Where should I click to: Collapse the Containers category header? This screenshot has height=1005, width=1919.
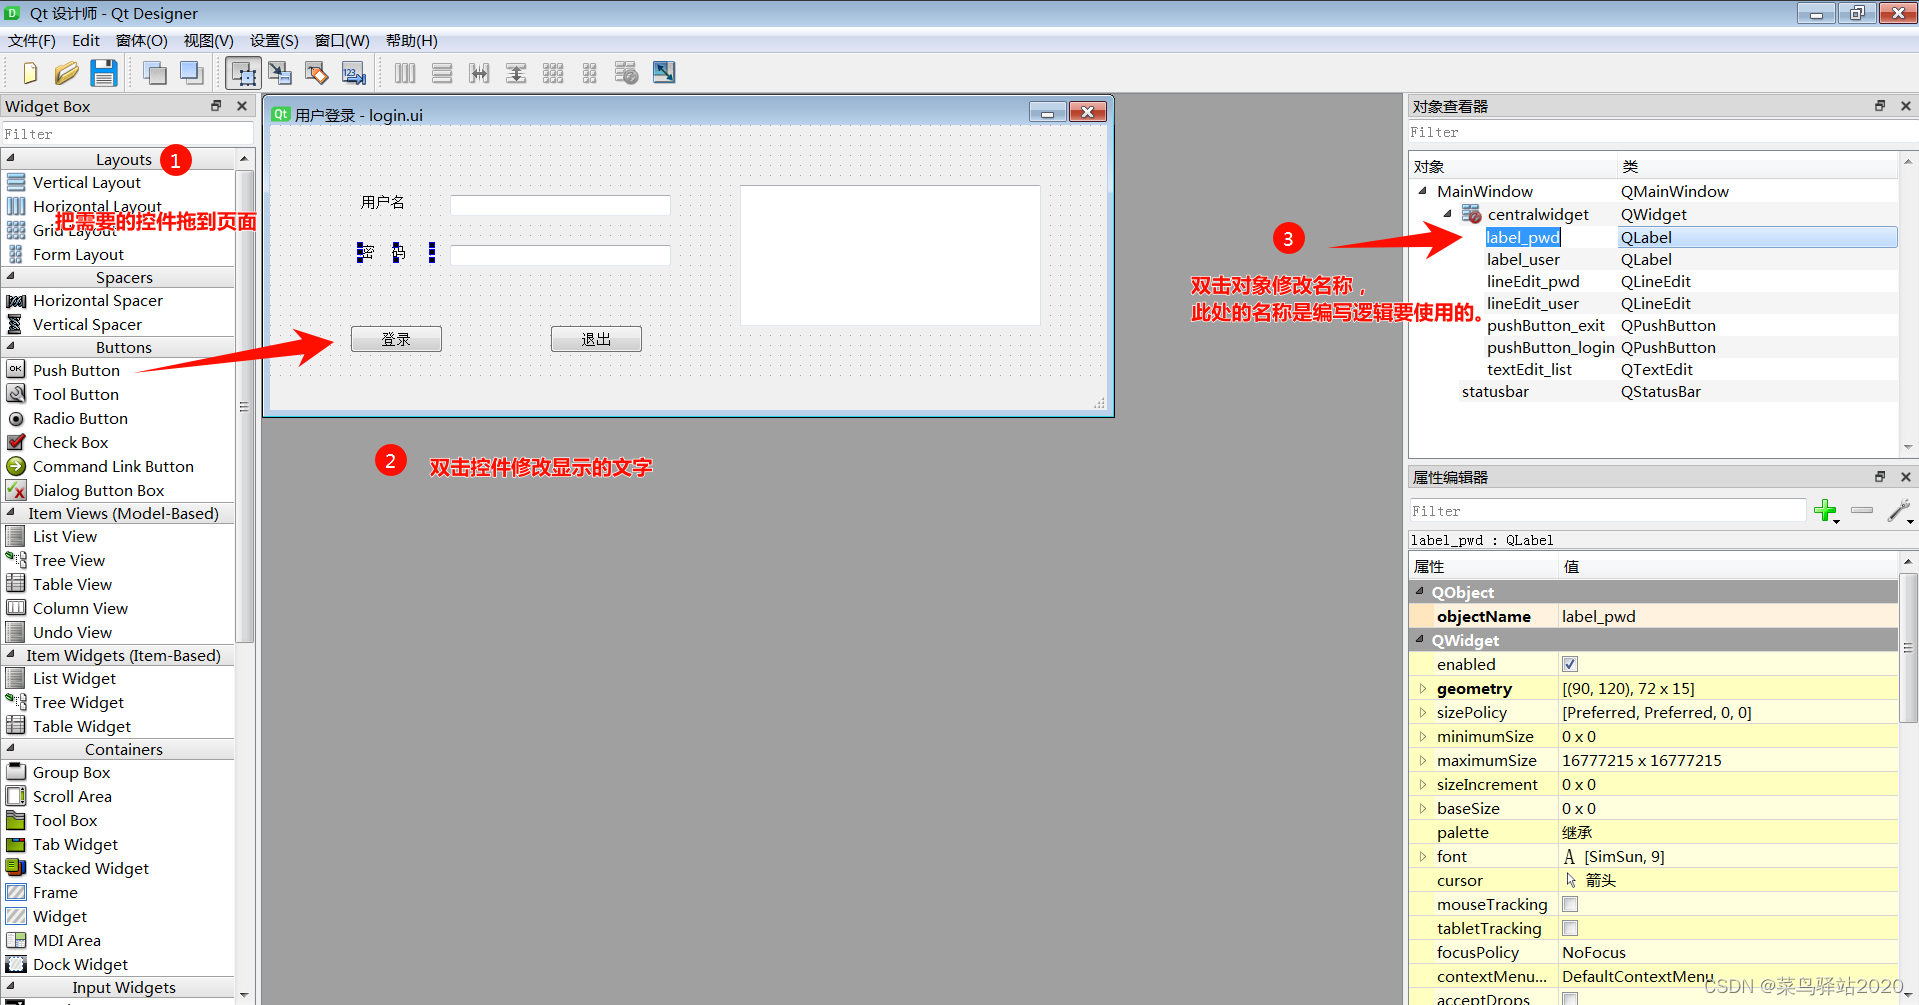coord(11,748)
